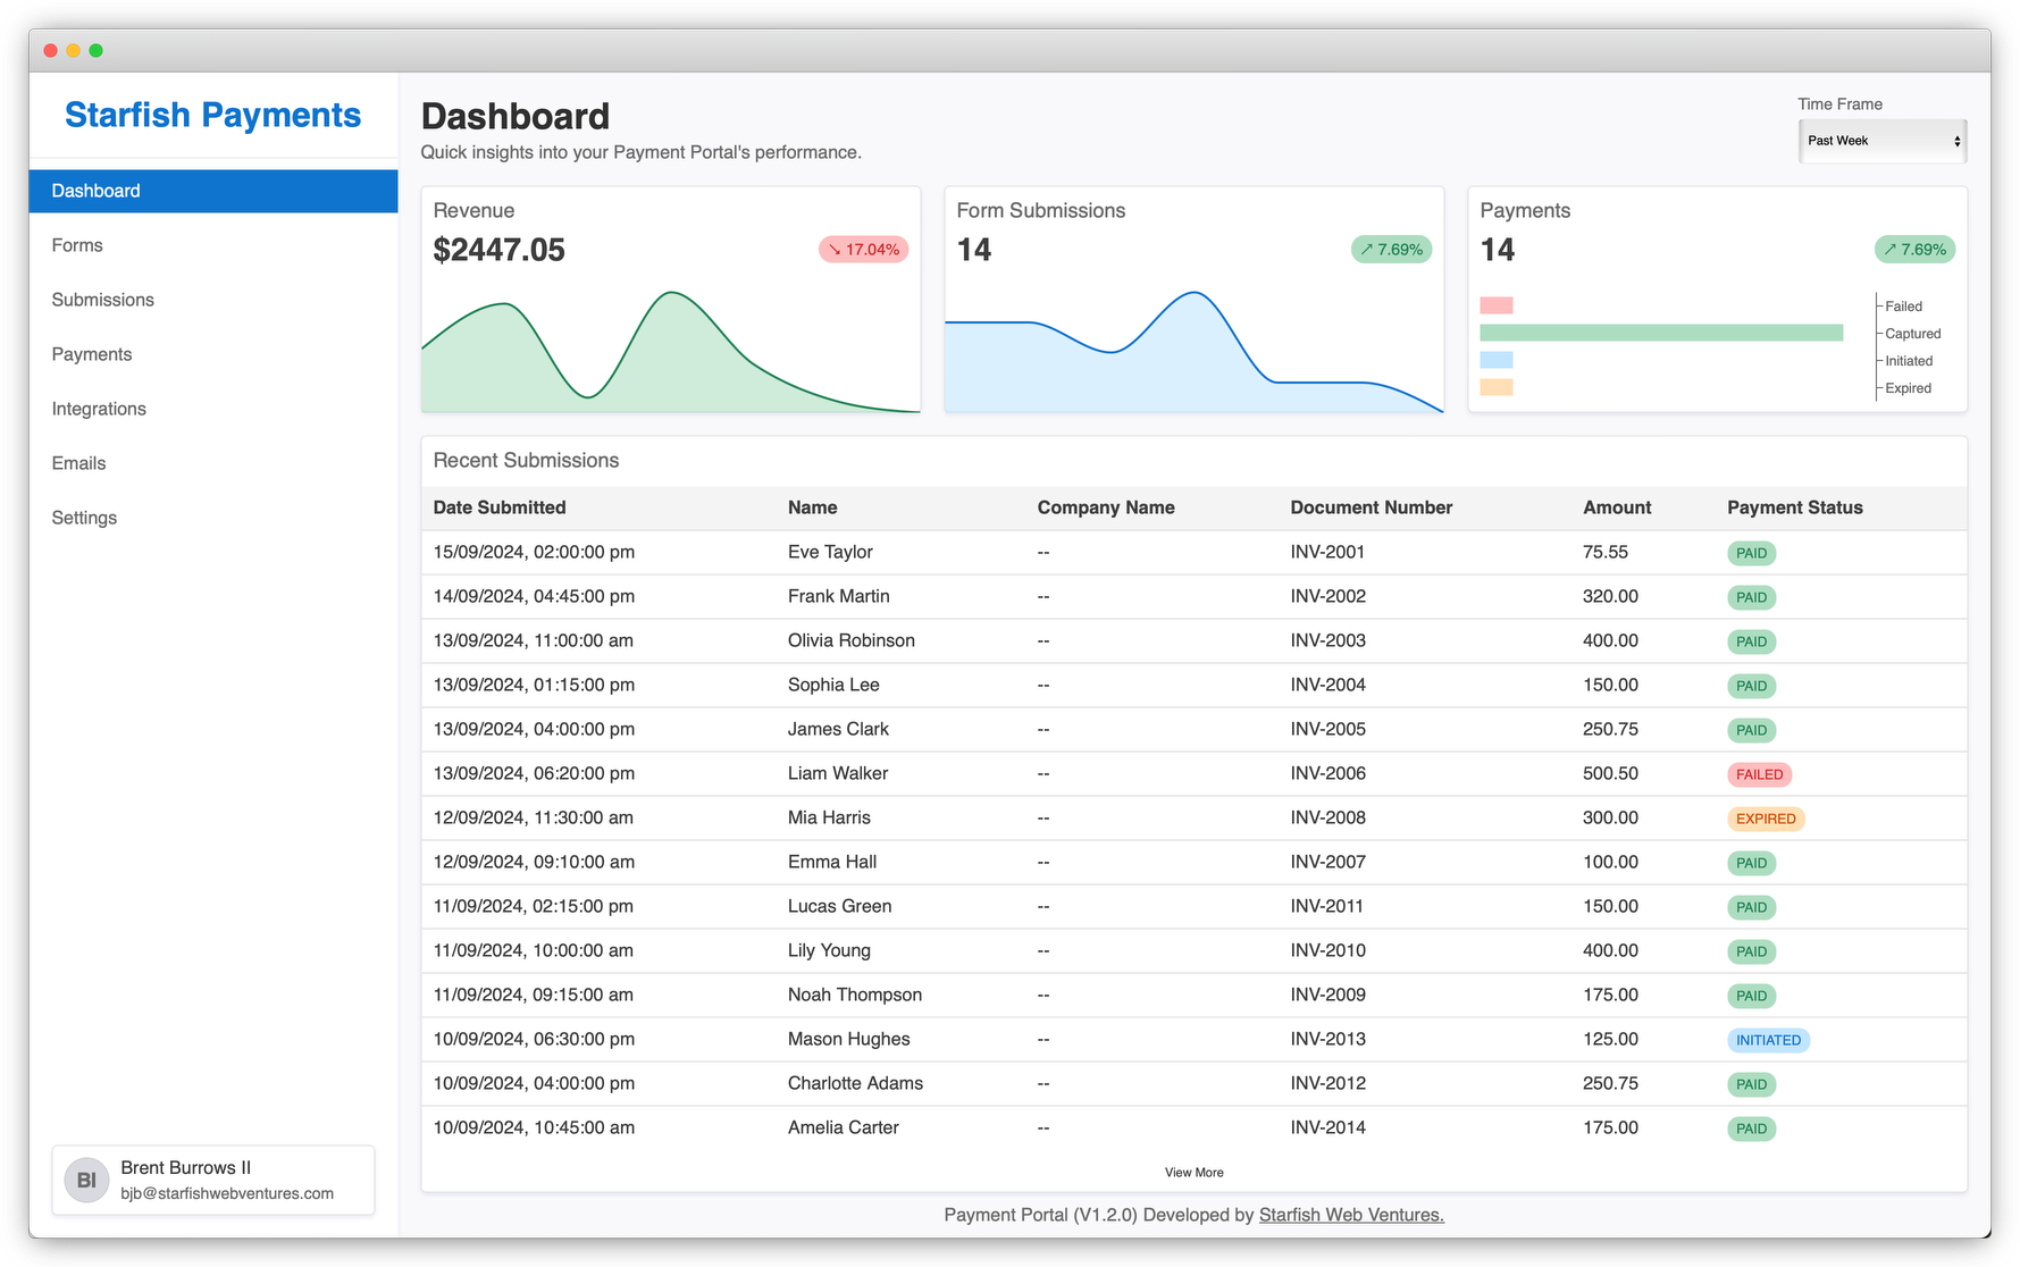Click the Forms sidebar icon

pyautogui.click(x=77, y=244)
